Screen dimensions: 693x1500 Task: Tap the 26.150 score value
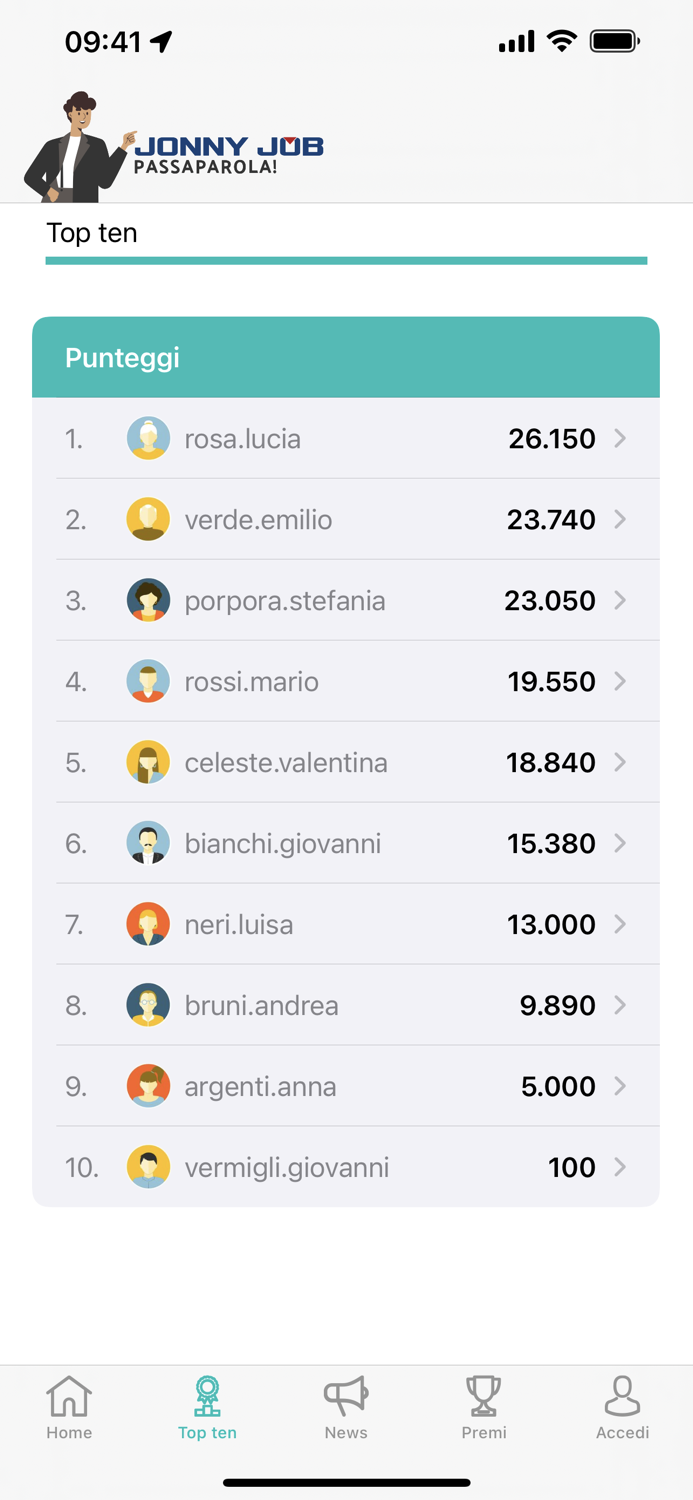(552, 438)
